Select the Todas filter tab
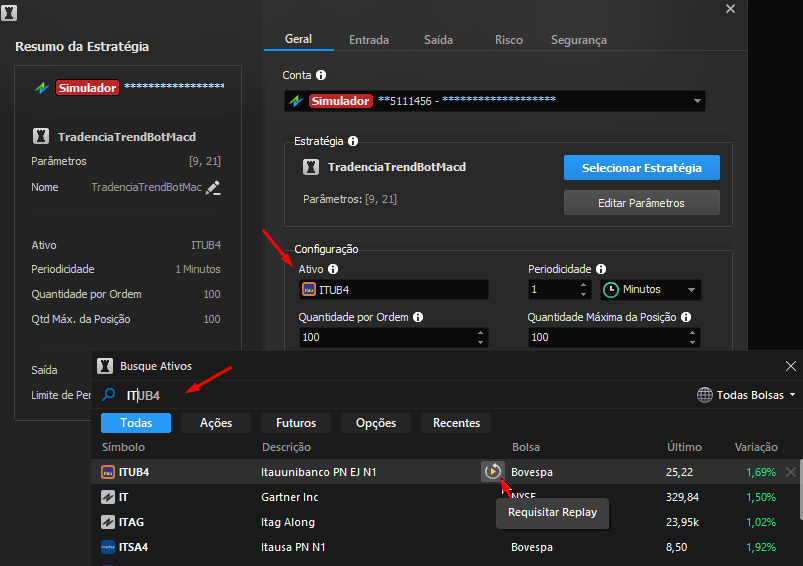This screenshot has width=803, height=566. coord(136,423)
